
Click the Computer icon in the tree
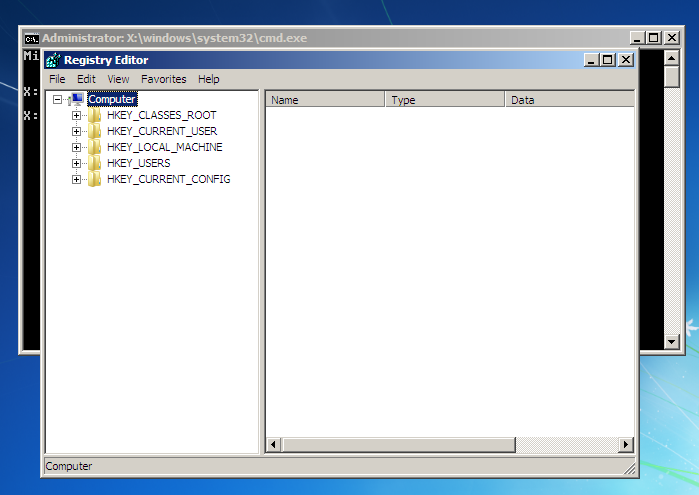(77, 99)
